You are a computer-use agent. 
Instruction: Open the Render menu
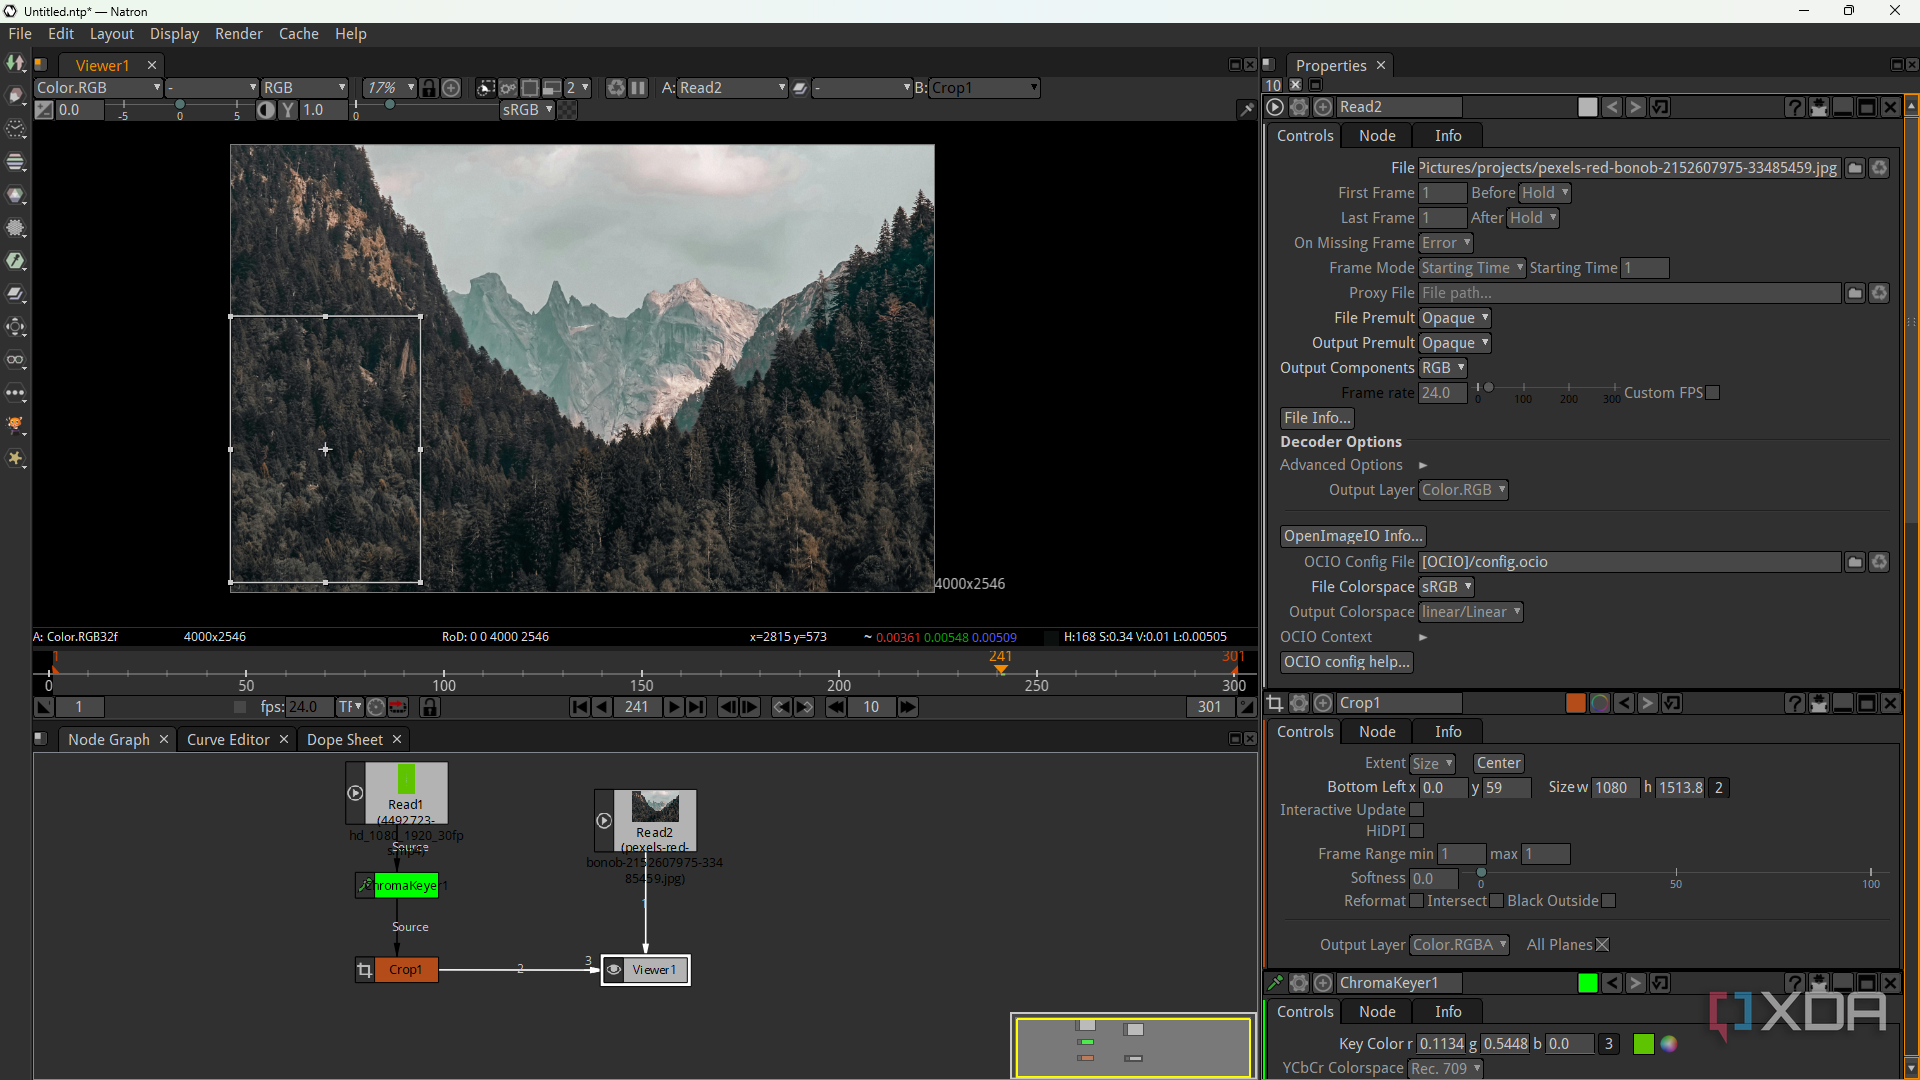click(x=238, y=34)
